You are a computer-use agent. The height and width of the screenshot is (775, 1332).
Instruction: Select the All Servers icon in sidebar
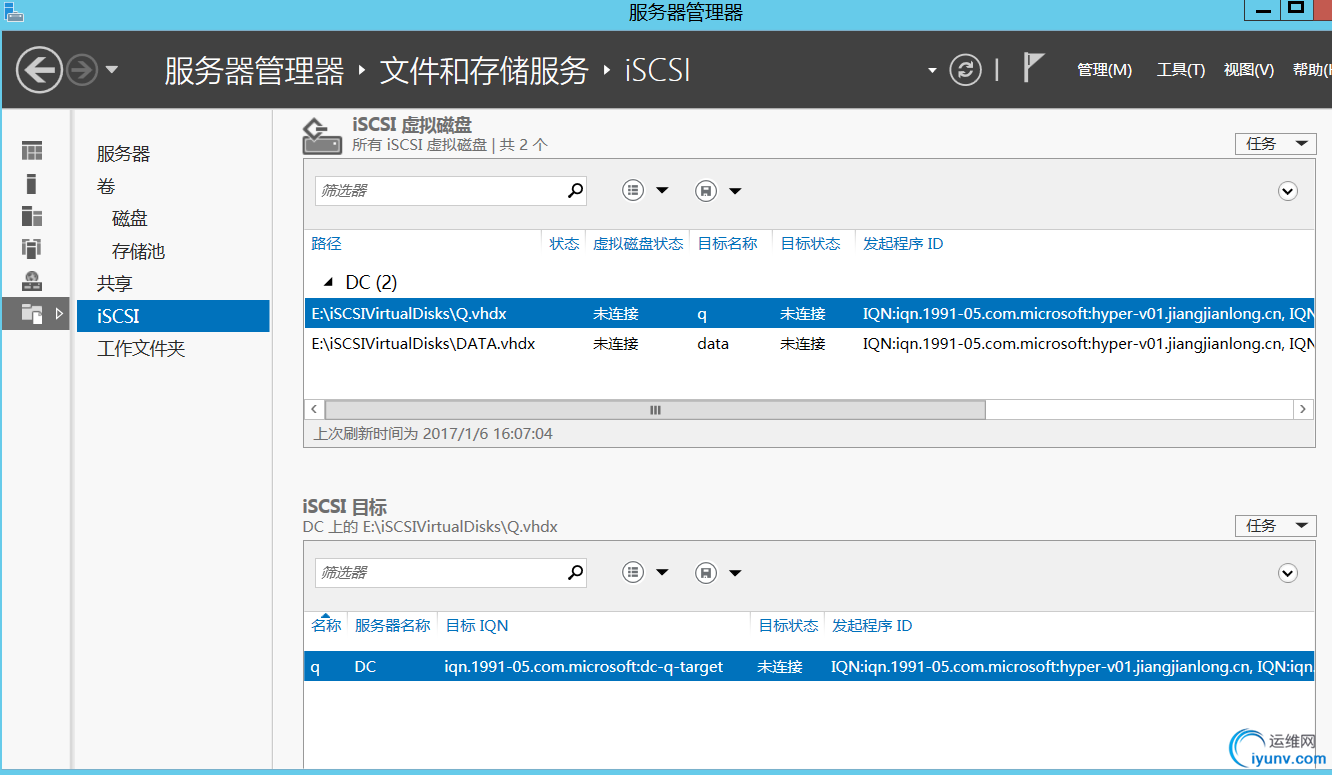pos(33,216)
